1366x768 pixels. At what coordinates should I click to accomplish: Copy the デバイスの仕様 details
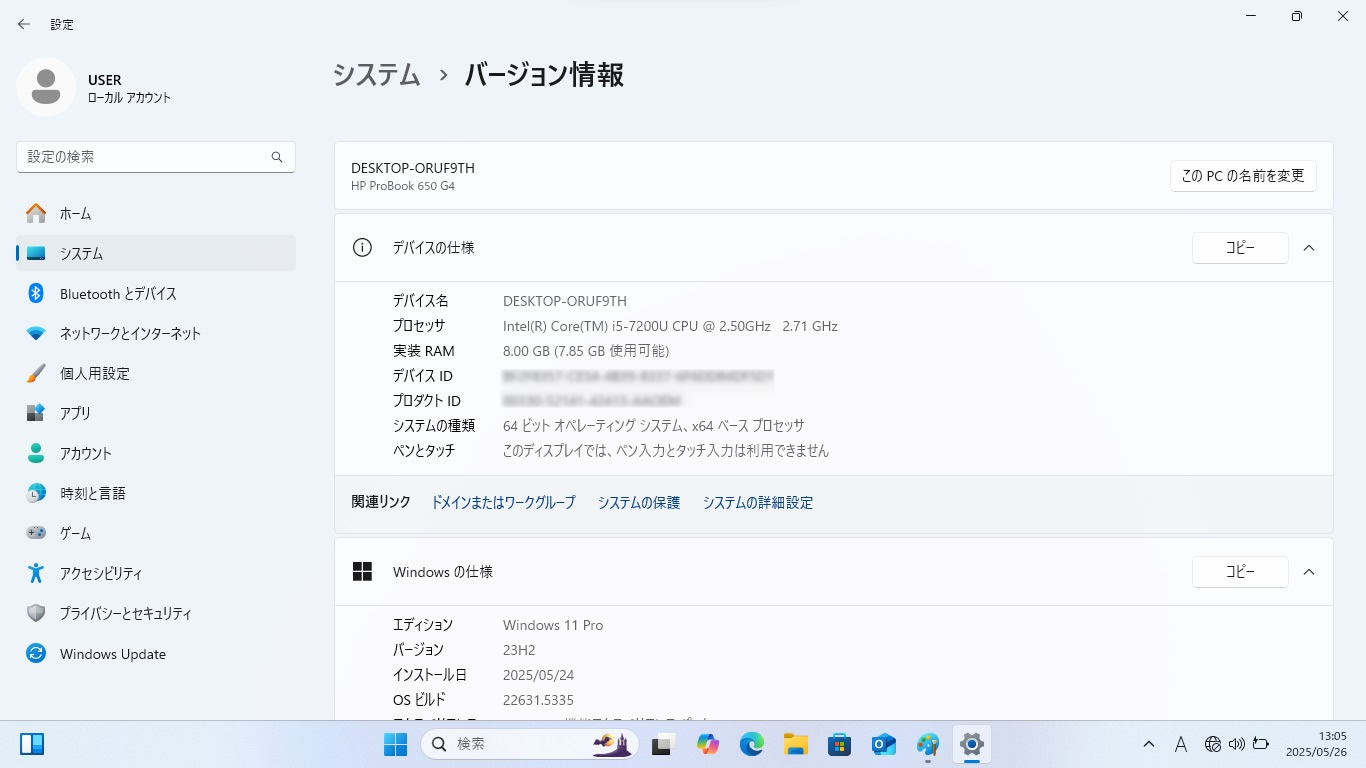[1240, 248]
